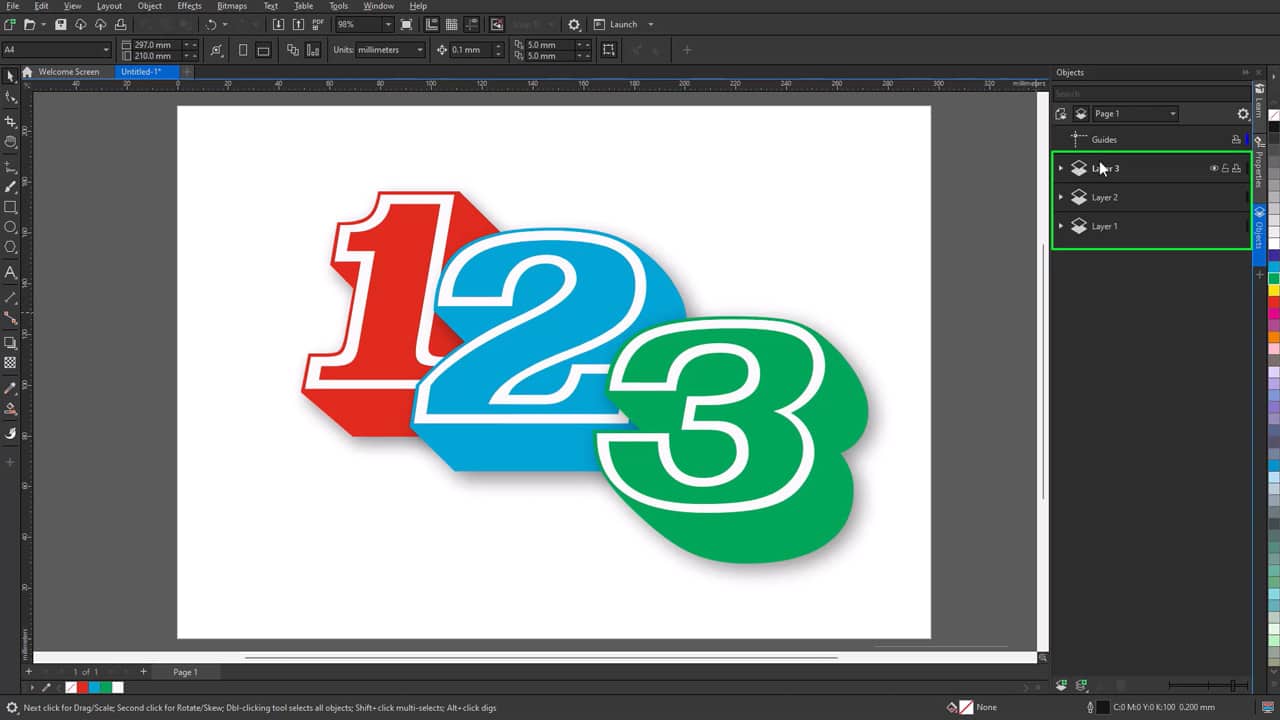
Task: Click the Page 1 tab at bottom
Action: (185, 672)
